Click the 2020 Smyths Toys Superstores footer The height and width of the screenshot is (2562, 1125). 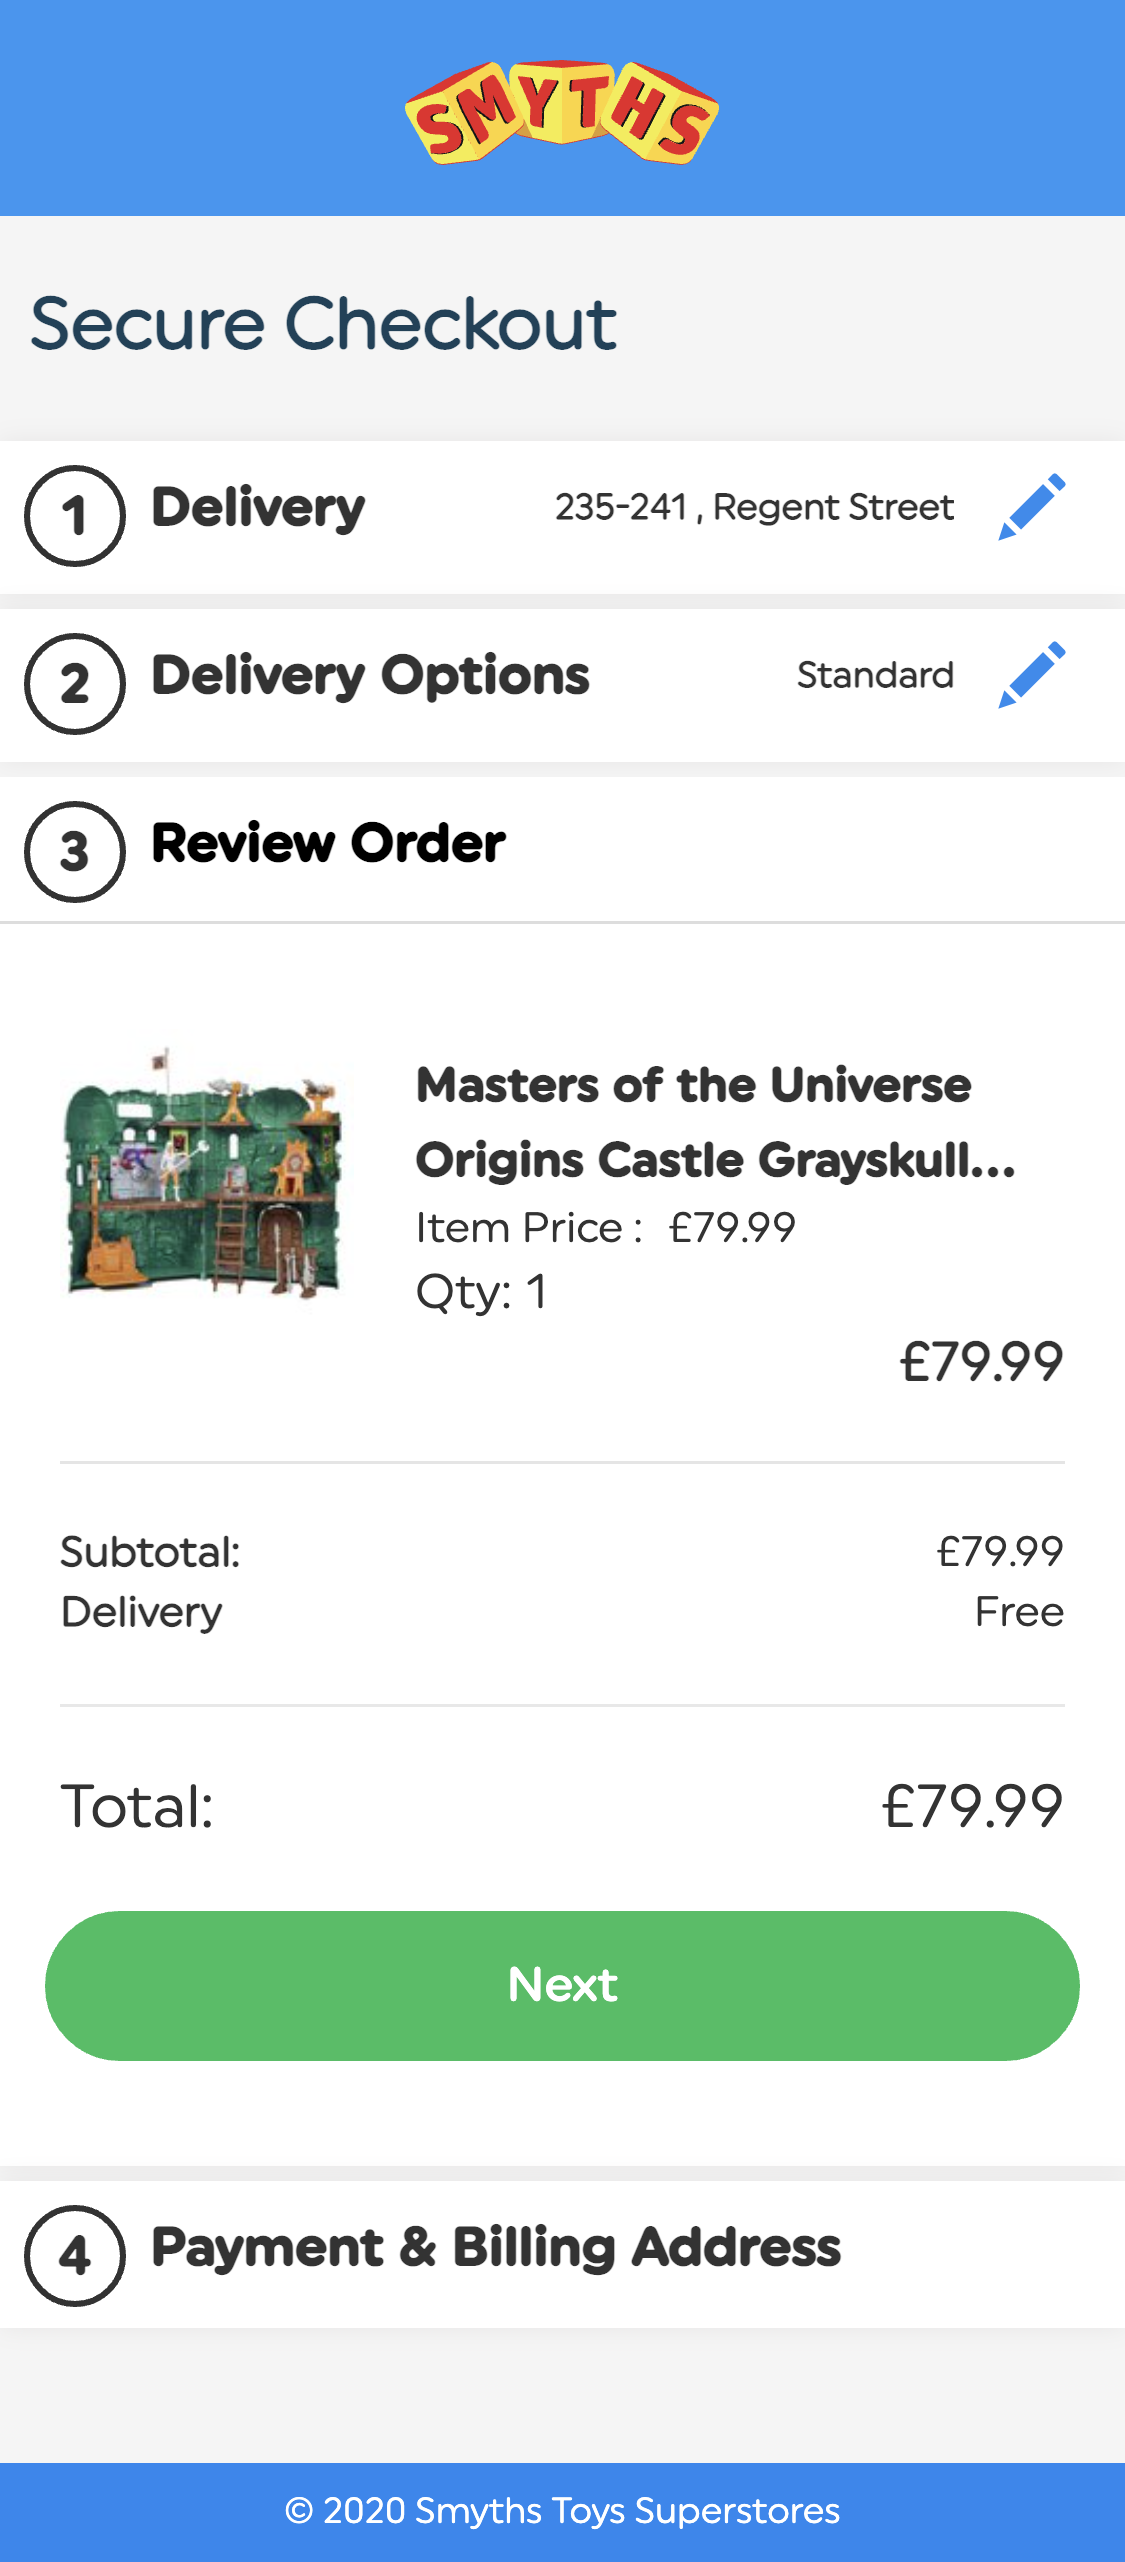pyautogui.click(x=562, y=2511)
